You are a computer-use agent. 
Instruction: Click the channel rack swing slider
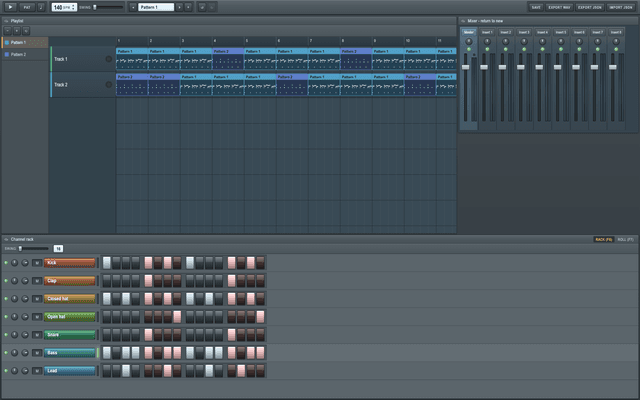click(x=34, y=249)
